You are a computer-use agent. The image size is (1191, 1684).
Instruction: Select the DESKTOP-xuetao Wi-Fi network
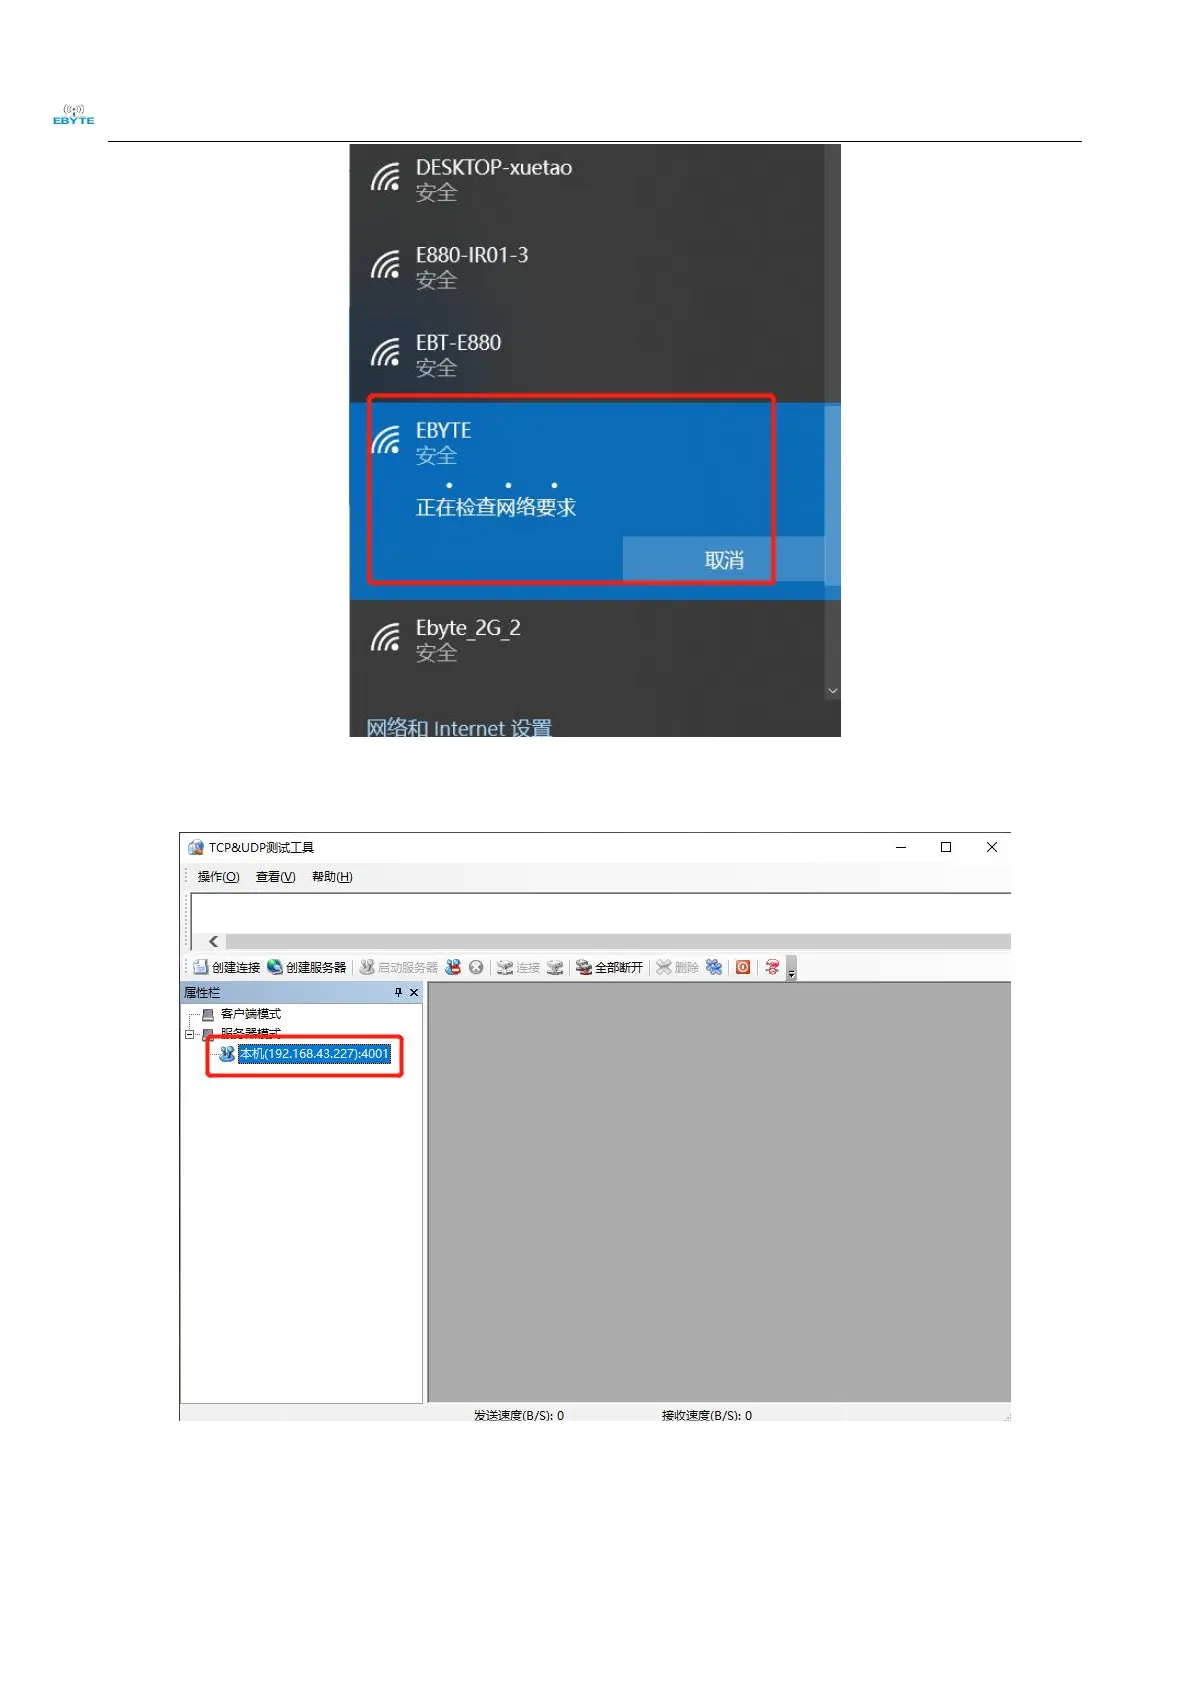click(x=587, y=180)
